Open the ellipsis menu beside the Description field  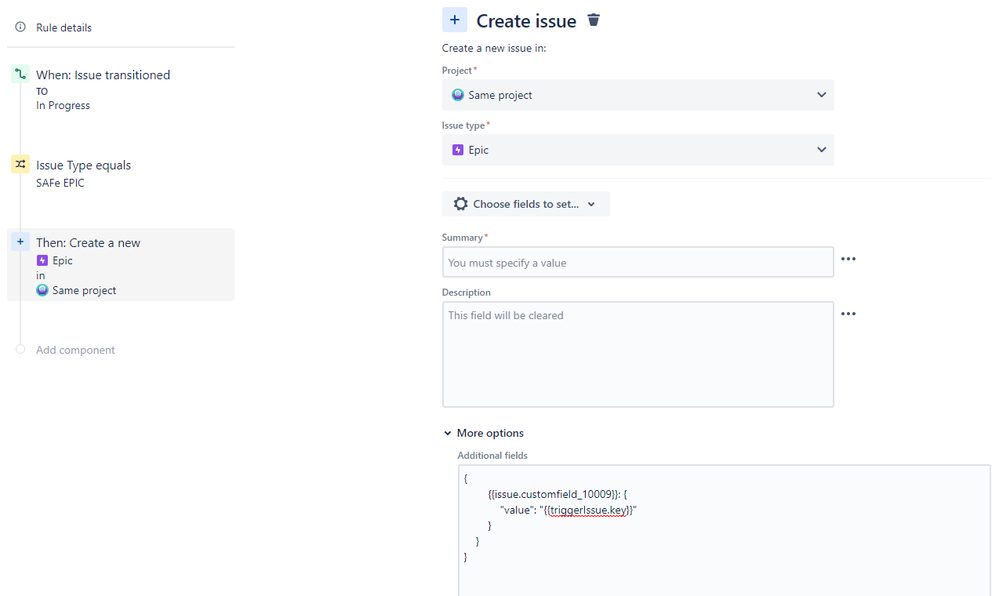[x=848, y=313]
